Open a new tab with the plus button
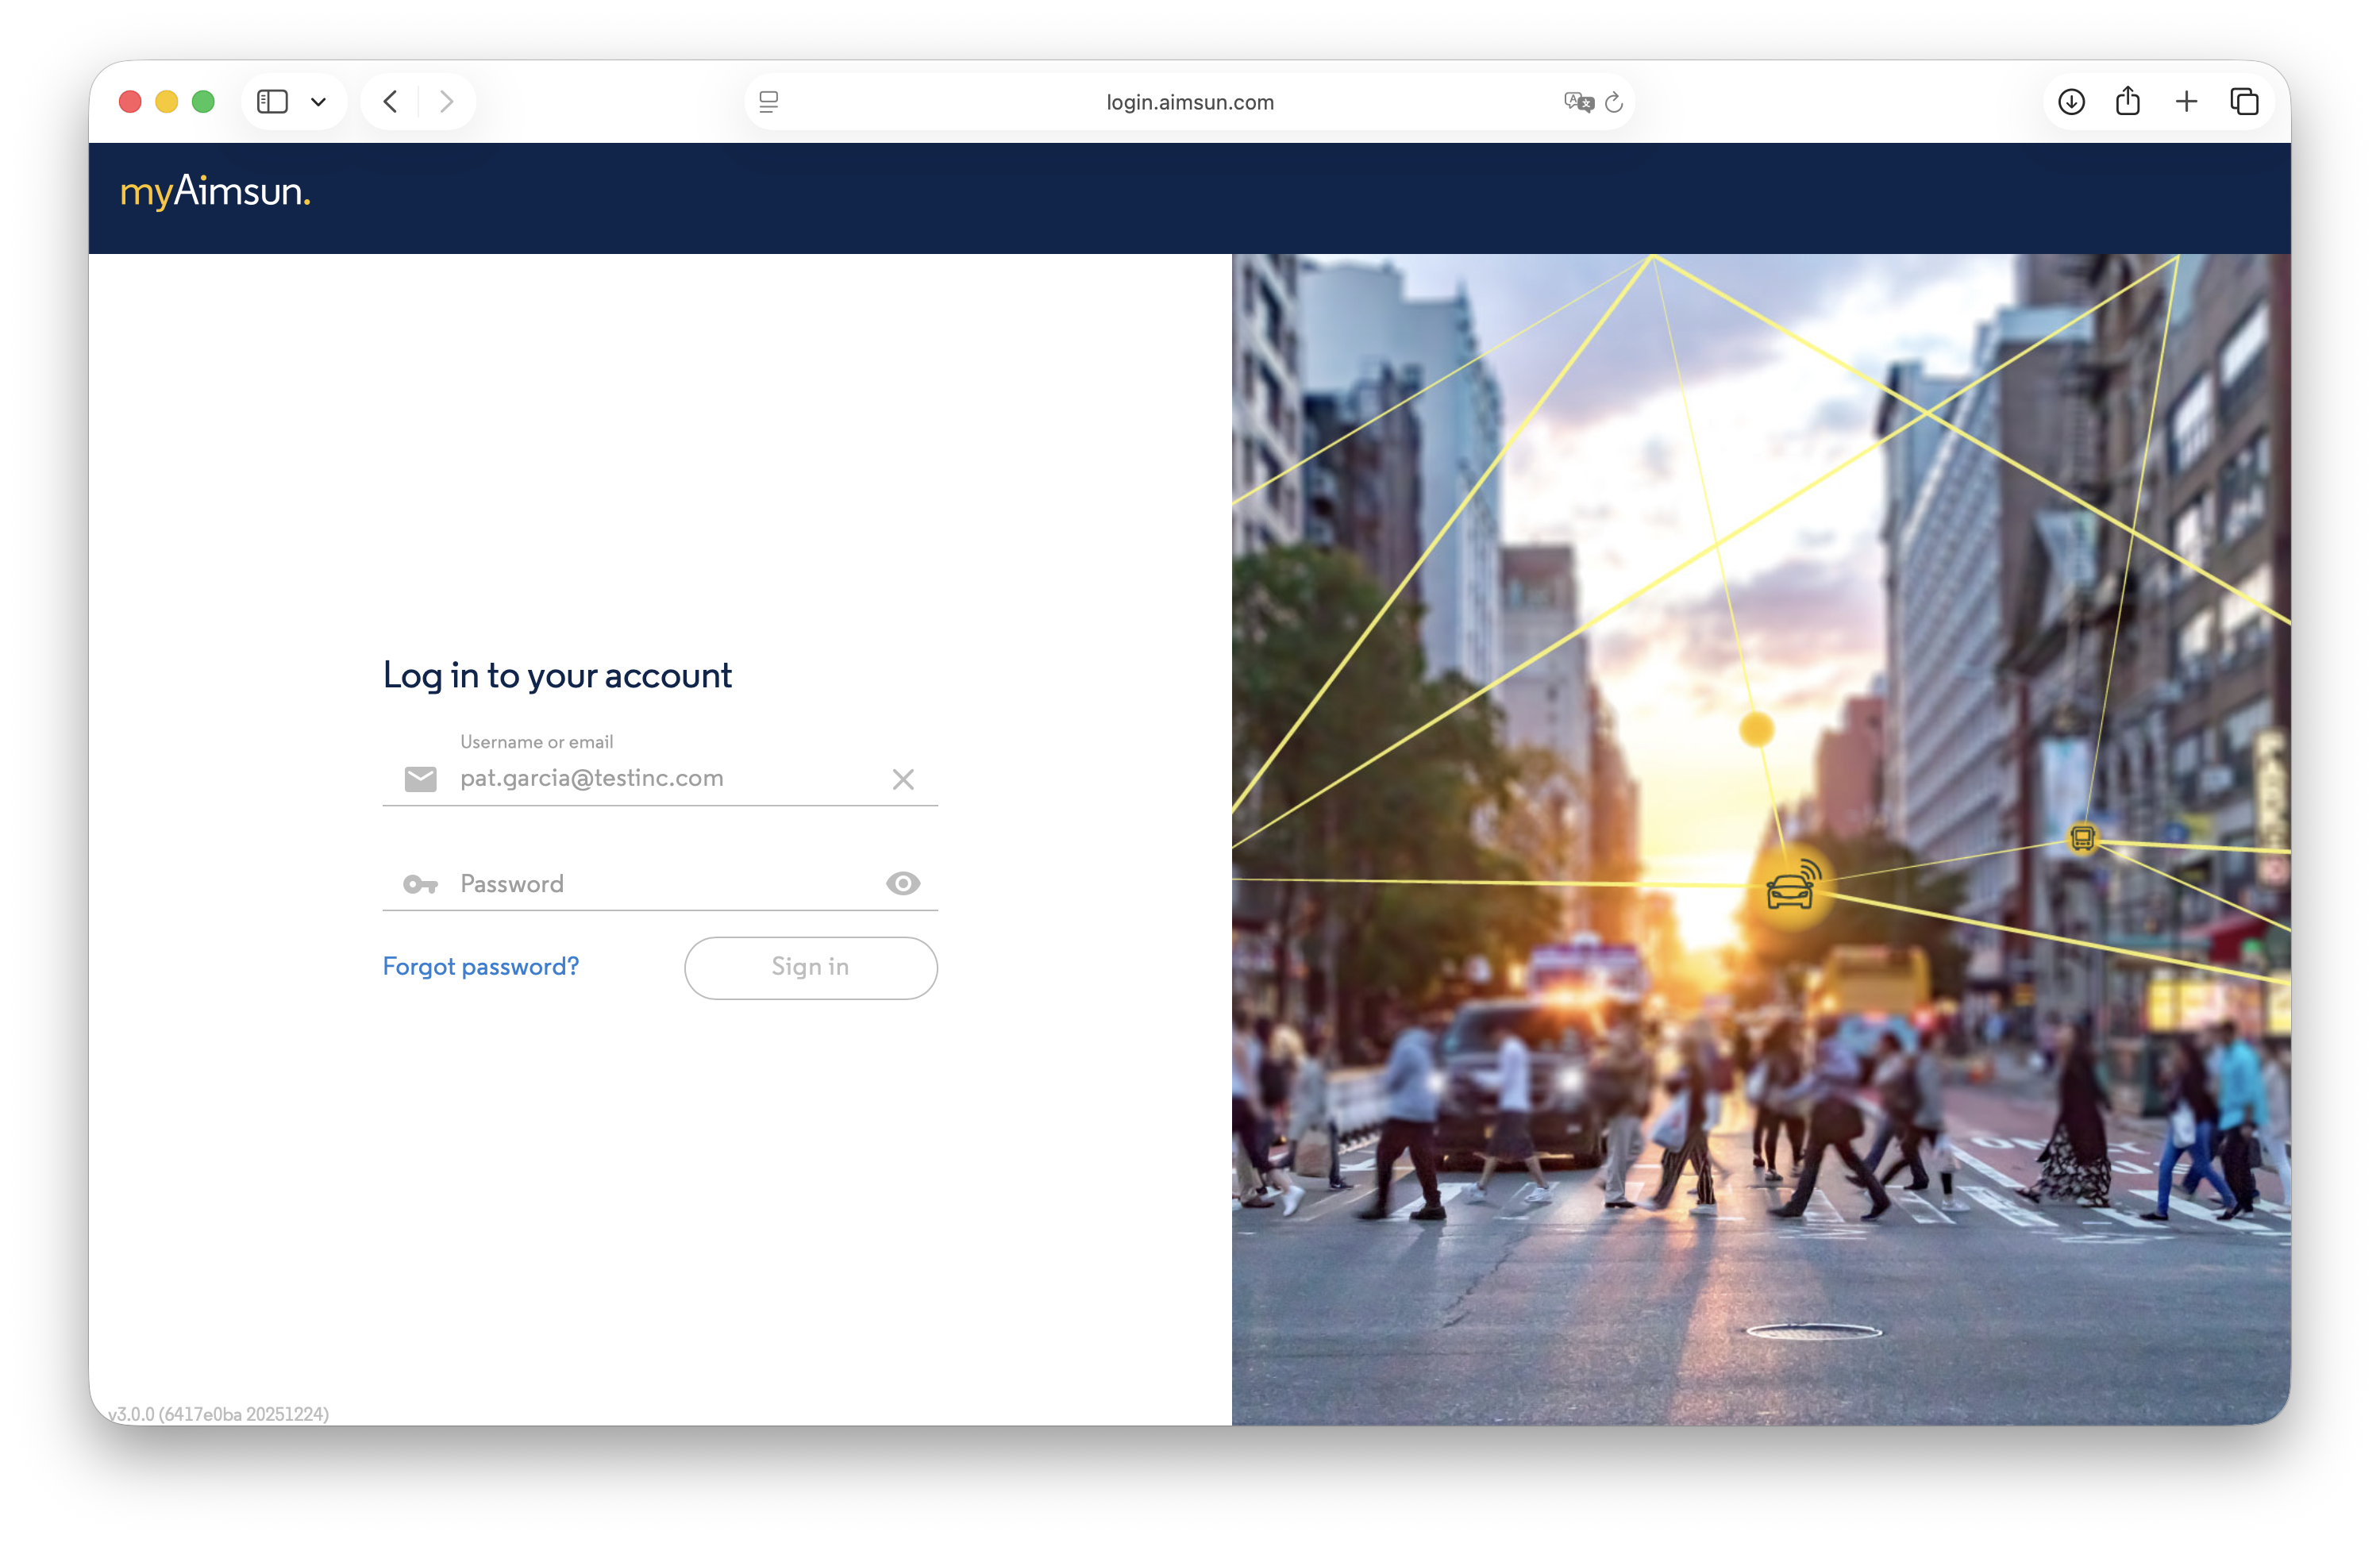 pyautogui.click(x=2186, y=101)
